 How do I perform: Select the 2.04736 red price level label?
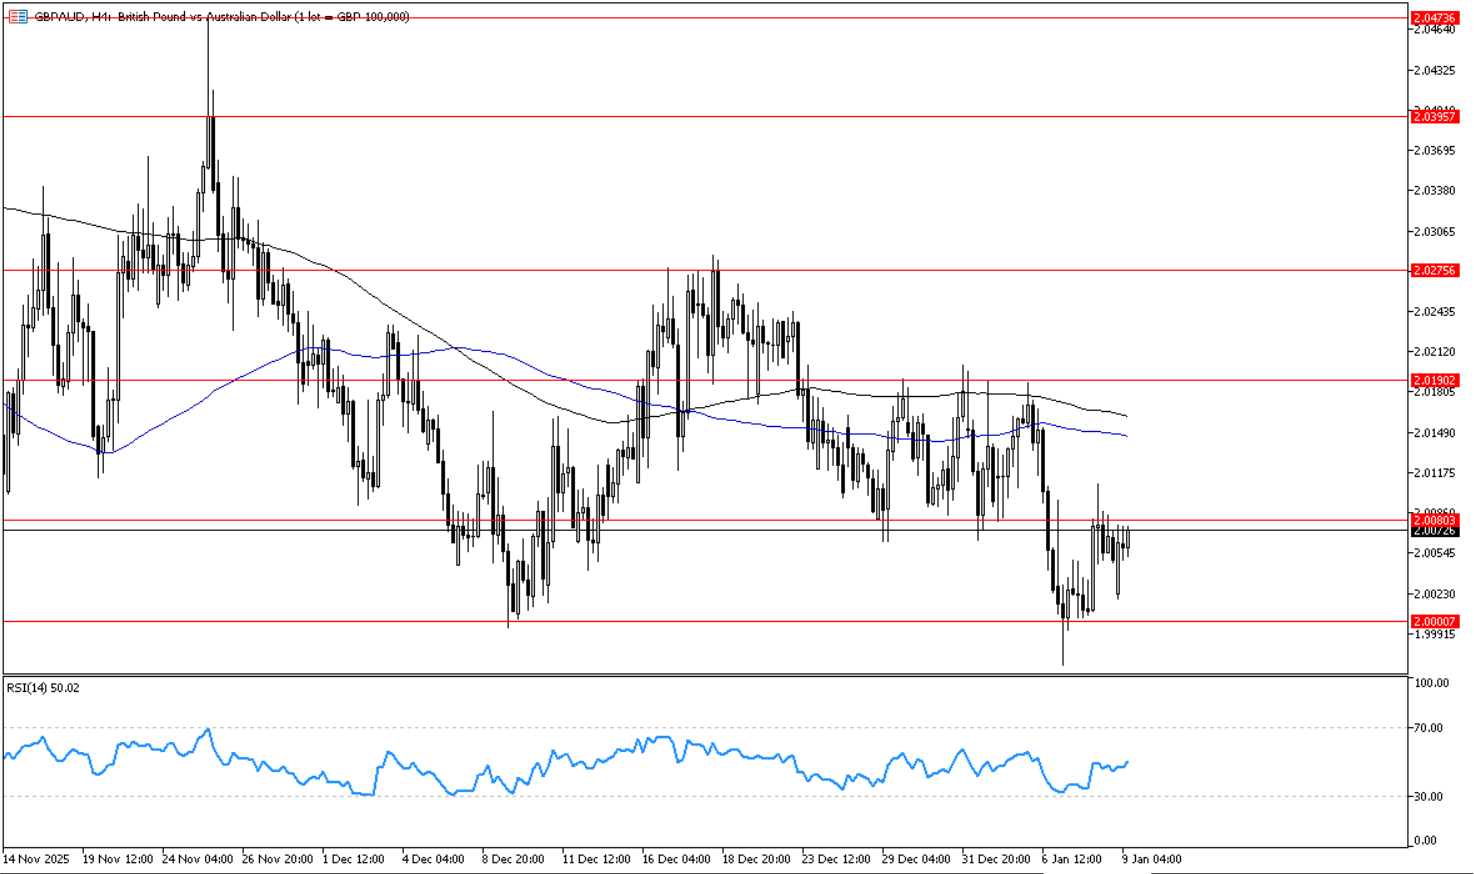click(1435, 18)
